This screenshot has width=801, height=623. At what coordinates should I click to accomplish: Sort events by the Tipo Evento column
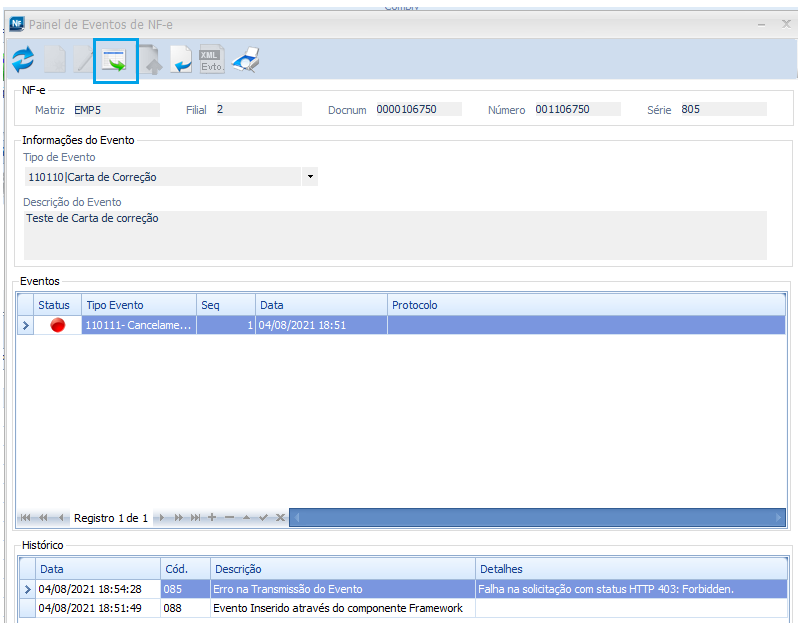pyautogui.click(x=138, y=305)
